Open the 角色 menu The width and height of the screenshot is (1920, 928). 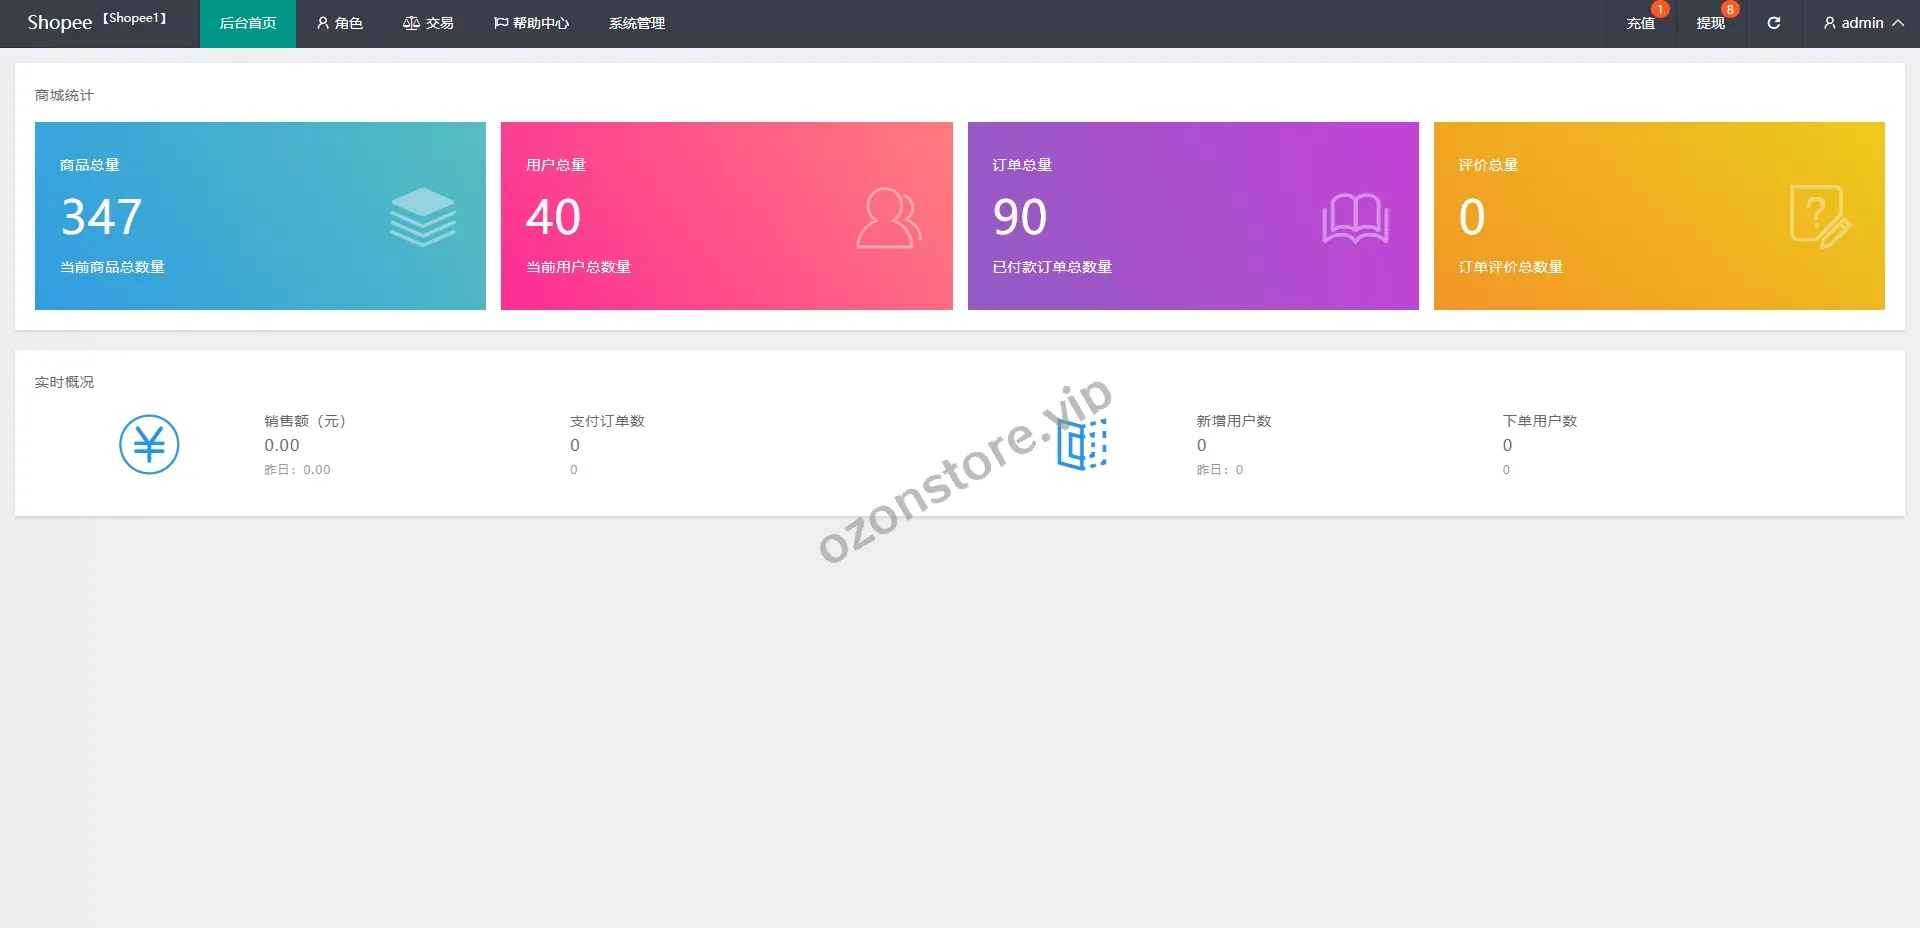pos(340,23)
